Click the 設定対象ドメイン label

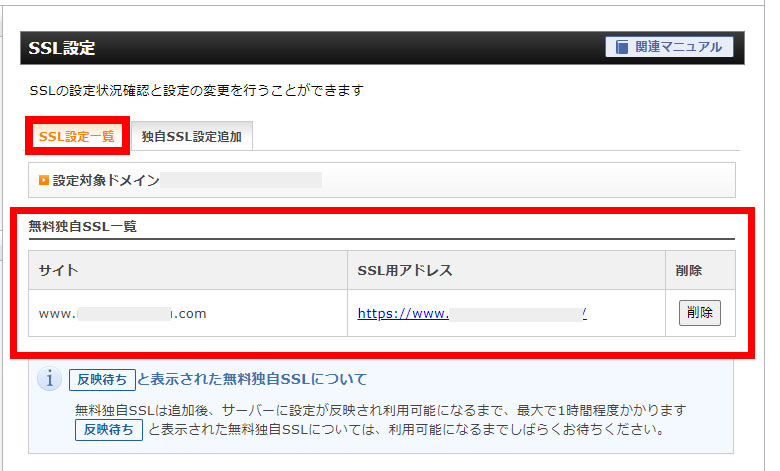pyautogui.click(x=106, y=180)
